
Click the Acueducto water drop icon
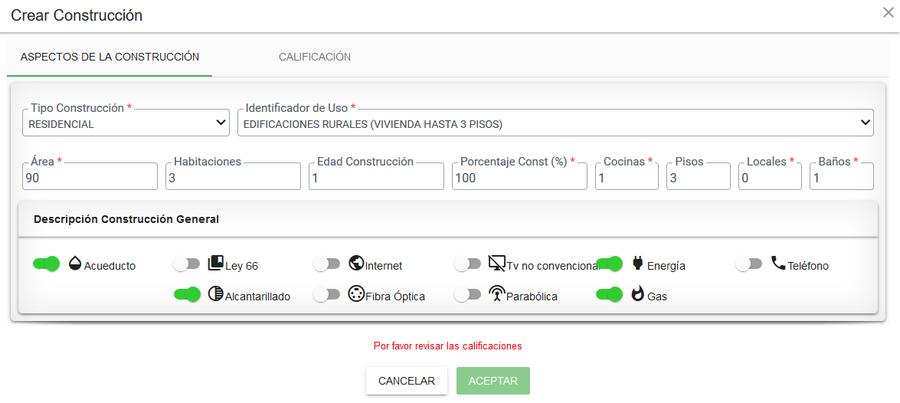[x=75, y=264]
